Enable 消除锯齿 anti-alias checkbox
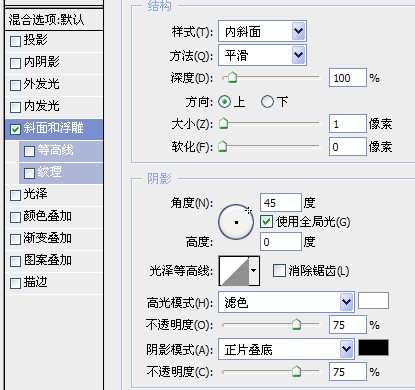The height and width of the screenshot is (390, 415). [x=279, y=271]
